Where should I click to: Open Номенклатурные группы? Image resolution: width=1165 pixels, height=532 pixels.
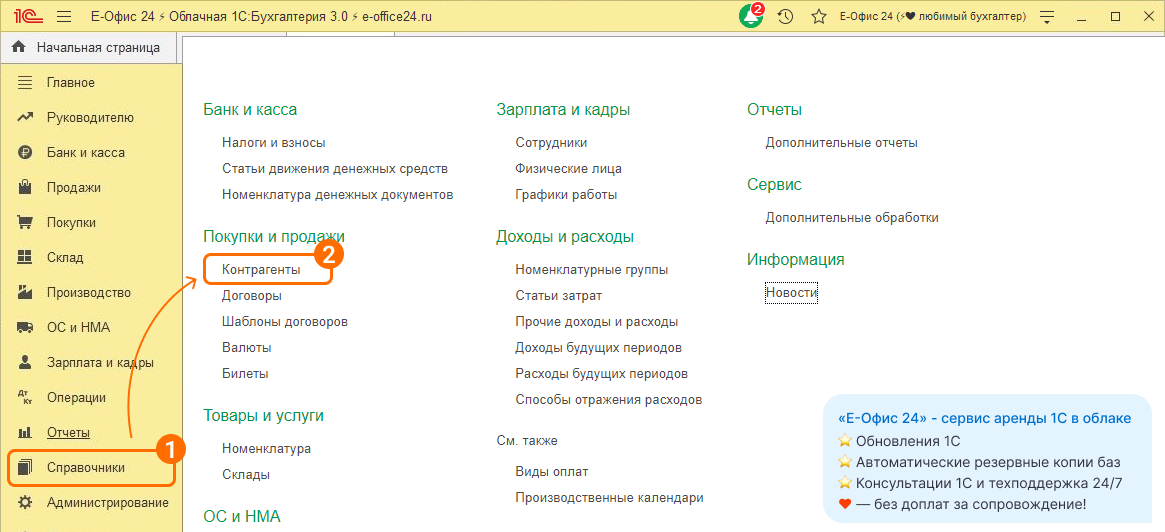(x=591, y=270)
